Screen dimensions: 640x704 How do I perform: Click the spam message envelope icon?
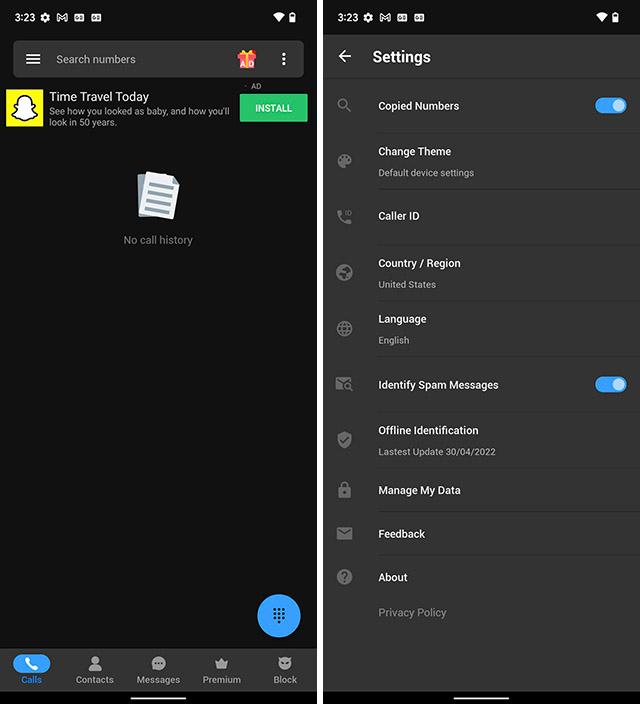tap(344, 384)
